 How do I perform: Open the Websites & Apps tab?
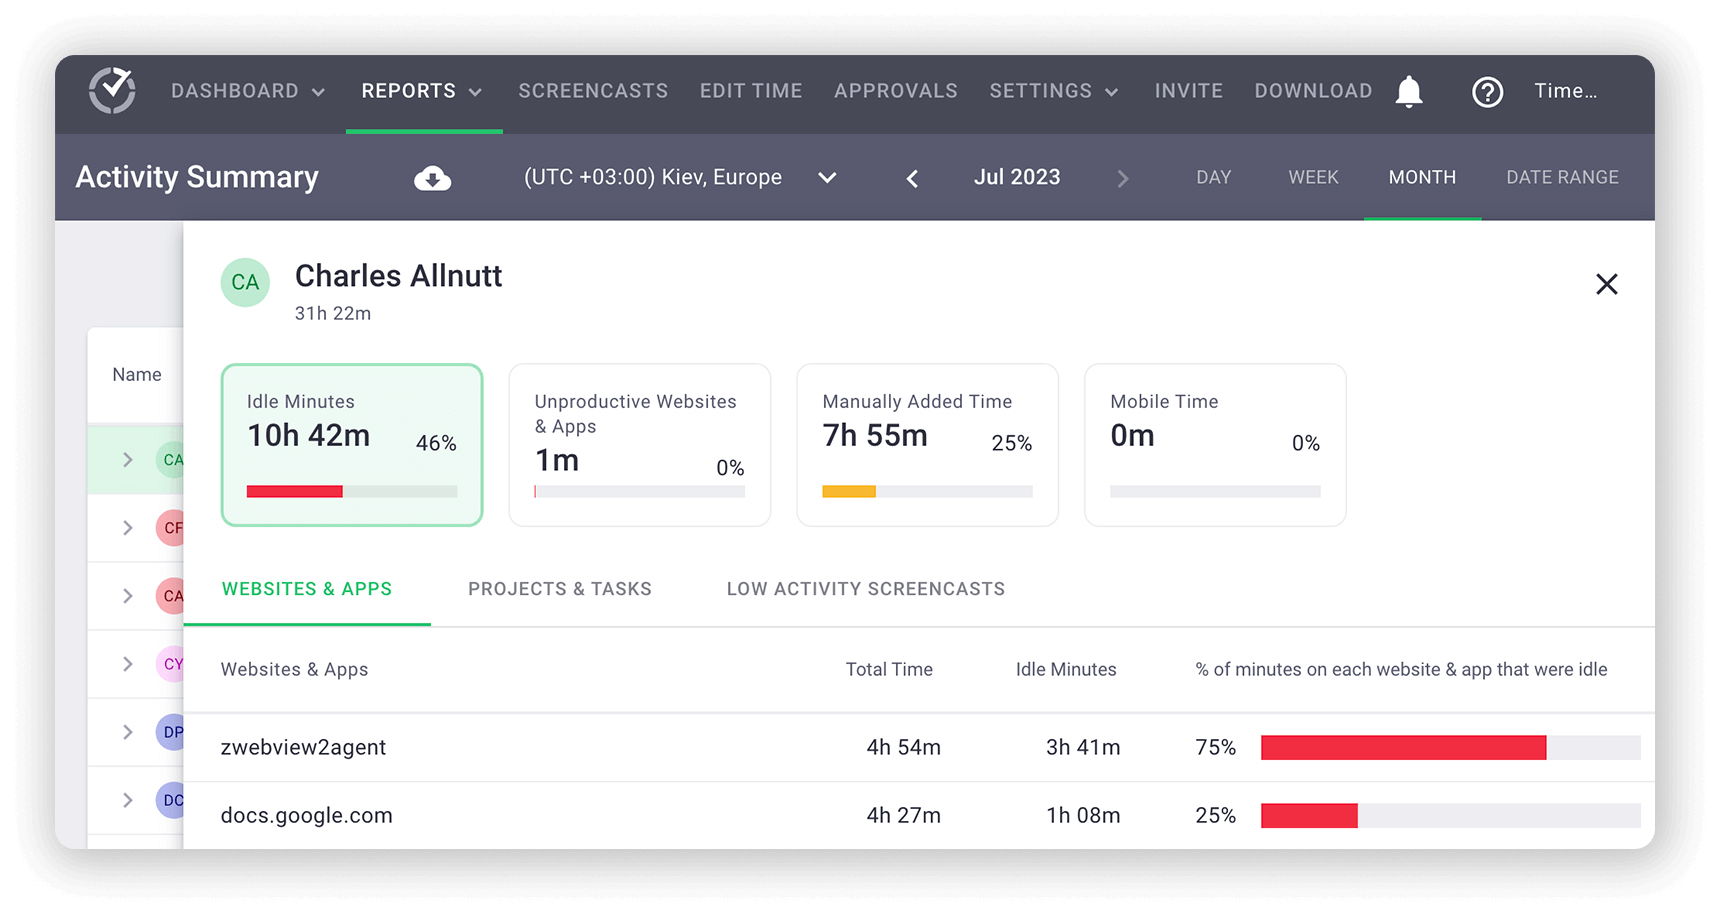(307, 589)
